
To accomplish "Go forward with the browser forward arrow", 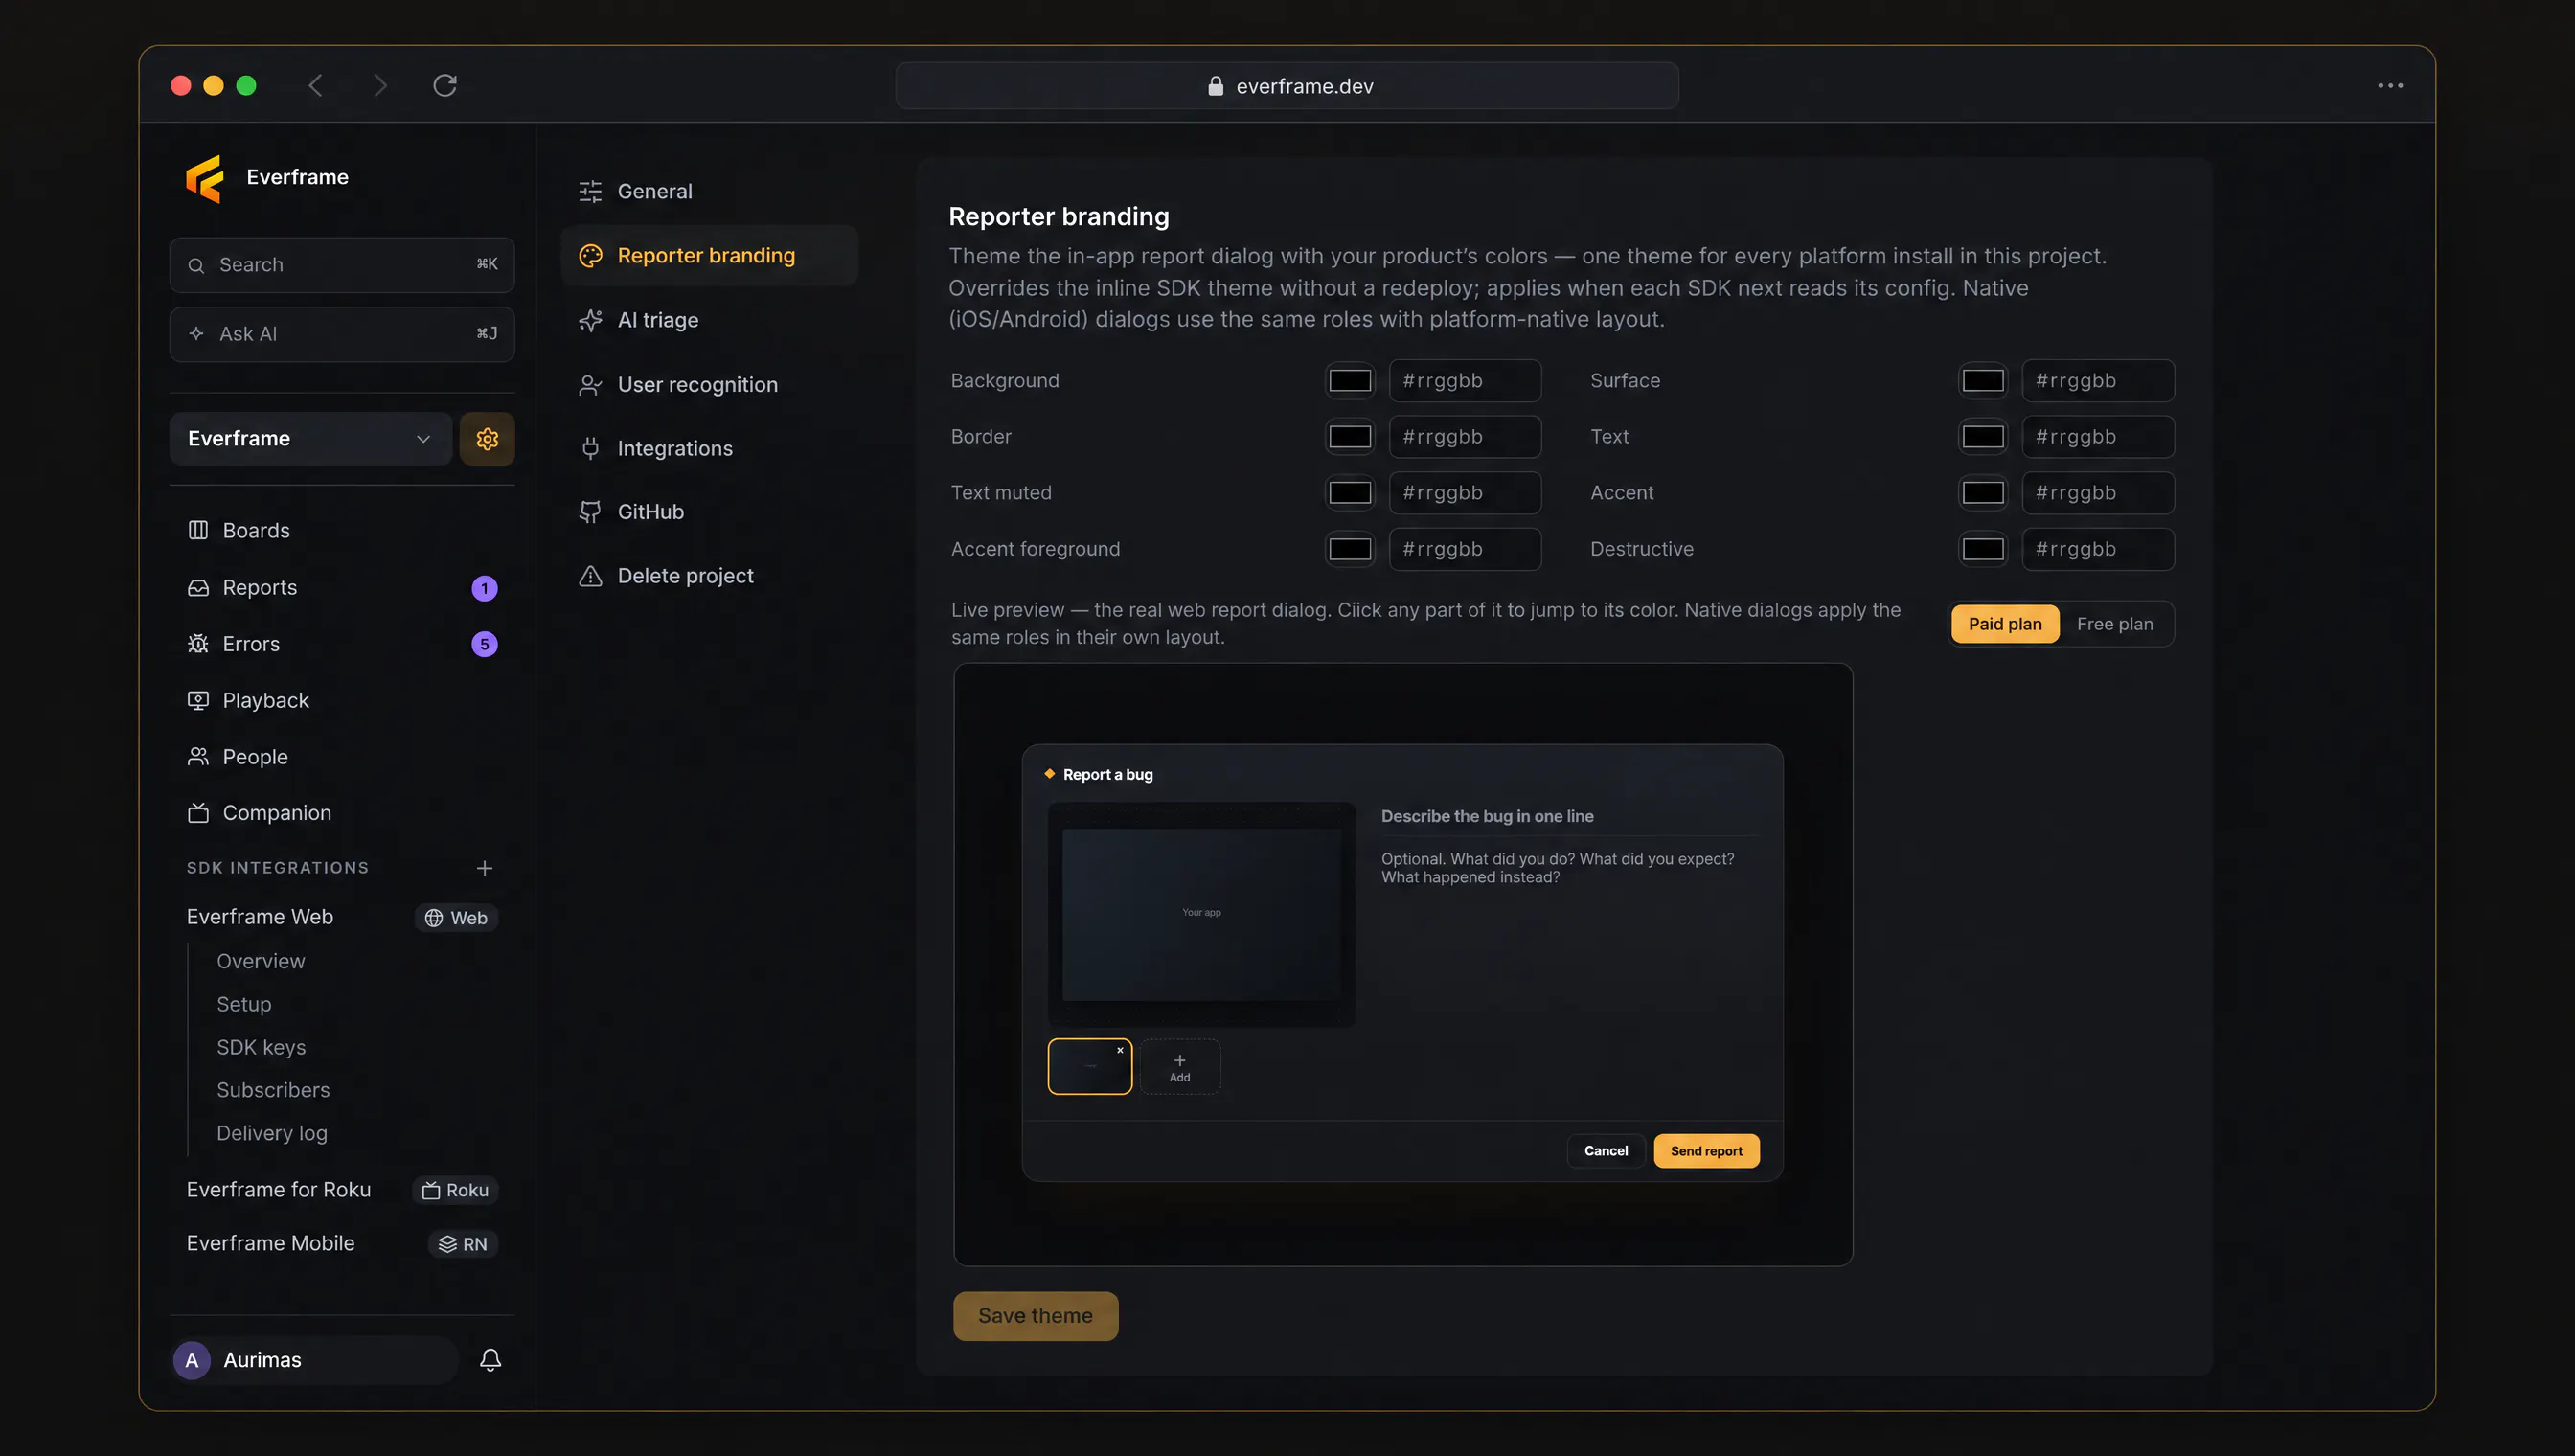I will [380, 85].
